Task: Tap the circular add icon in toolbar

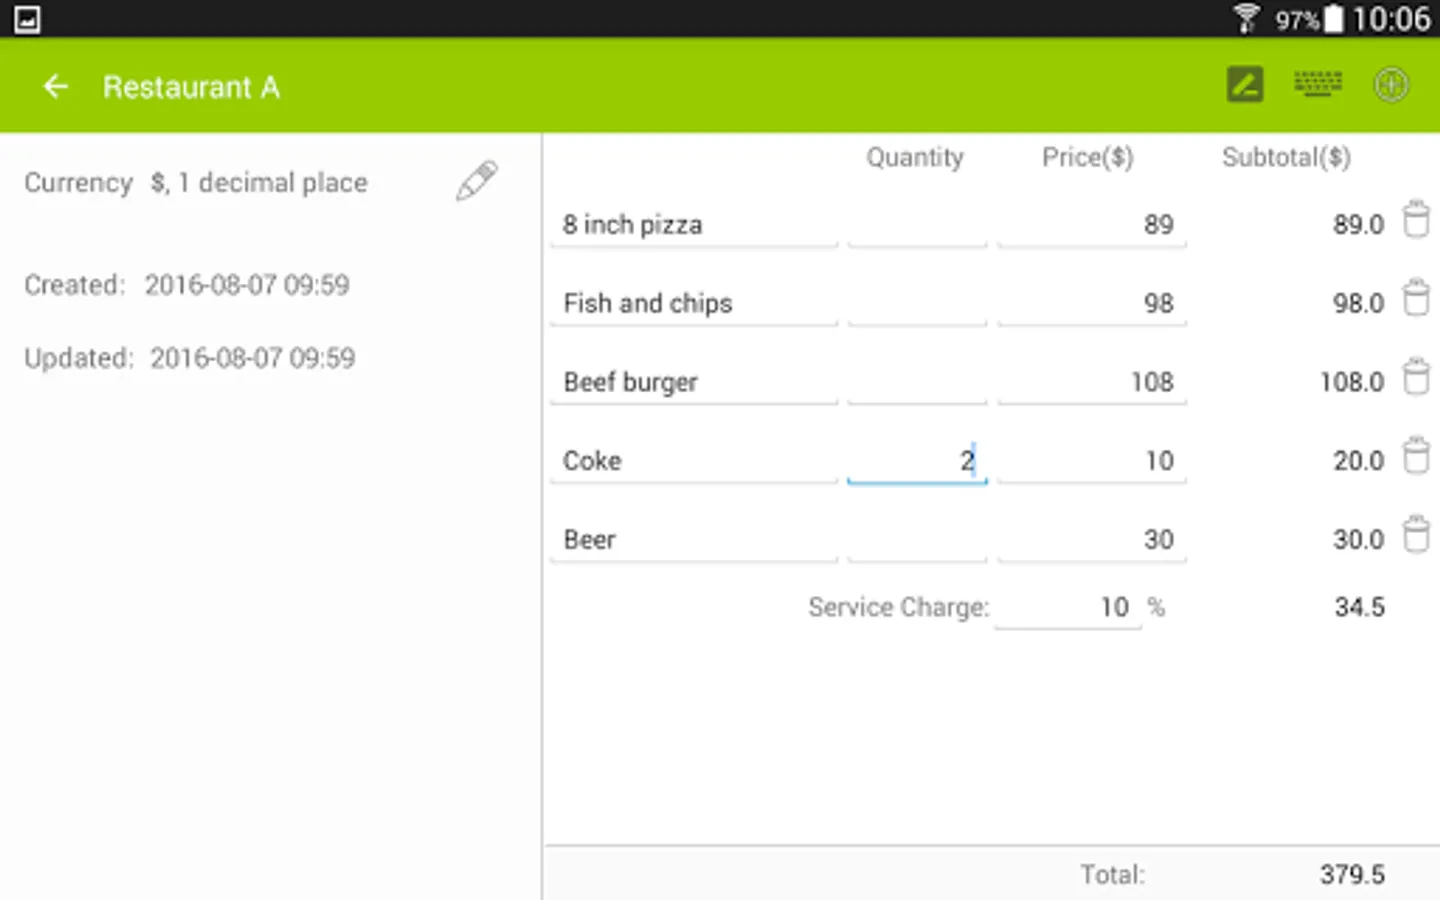Action: click(1391, 85)
